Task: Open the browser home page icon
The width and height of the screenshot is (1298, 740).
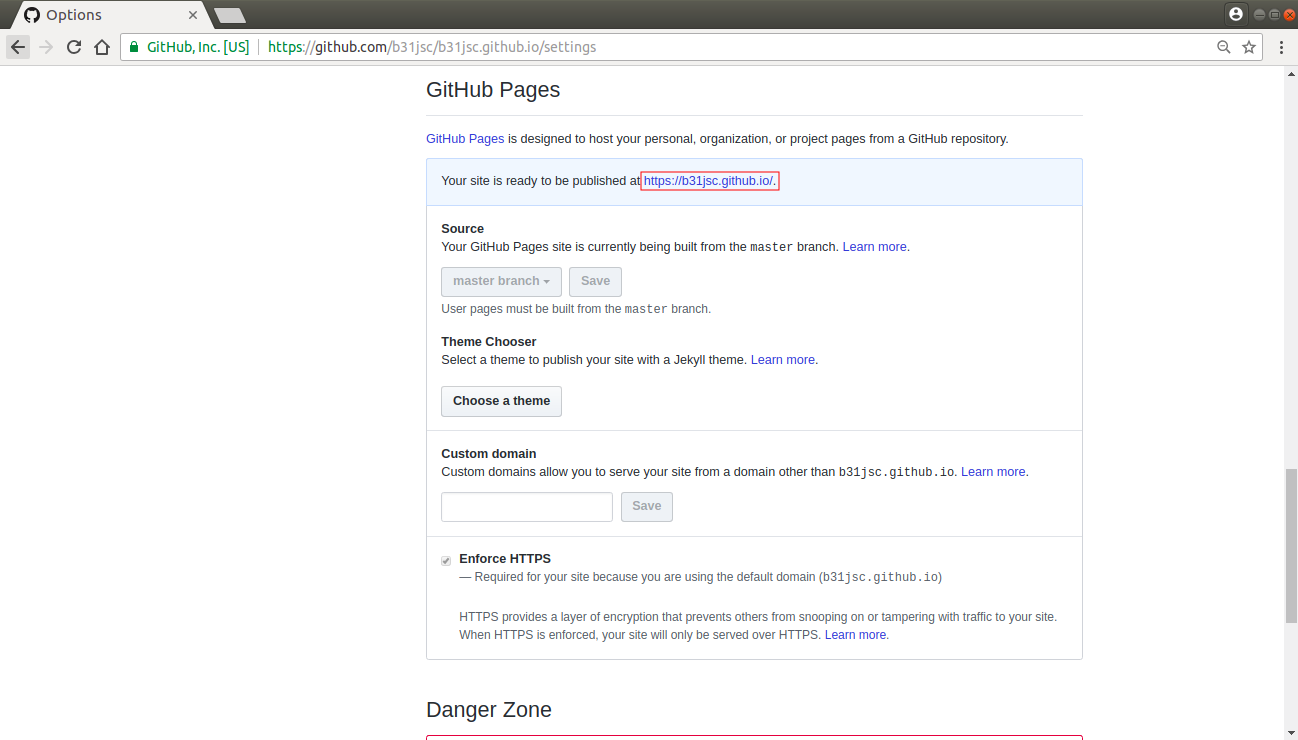Action: click(x=102, y=47)
